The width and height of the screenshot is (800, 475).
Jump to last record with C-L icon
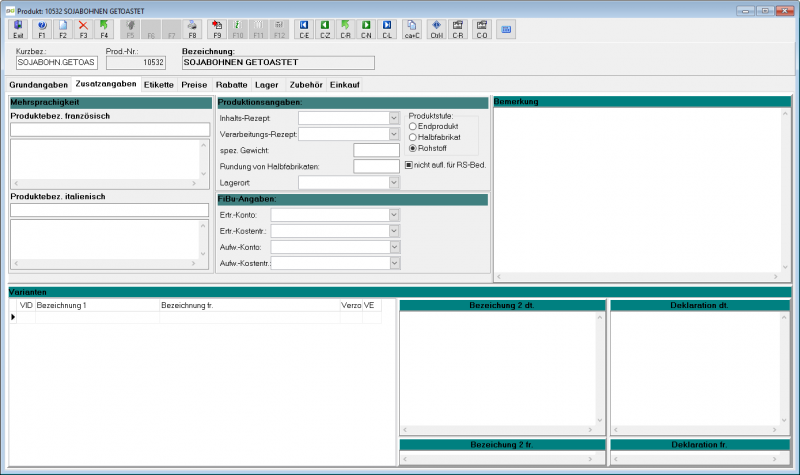[x=387, y=29]
